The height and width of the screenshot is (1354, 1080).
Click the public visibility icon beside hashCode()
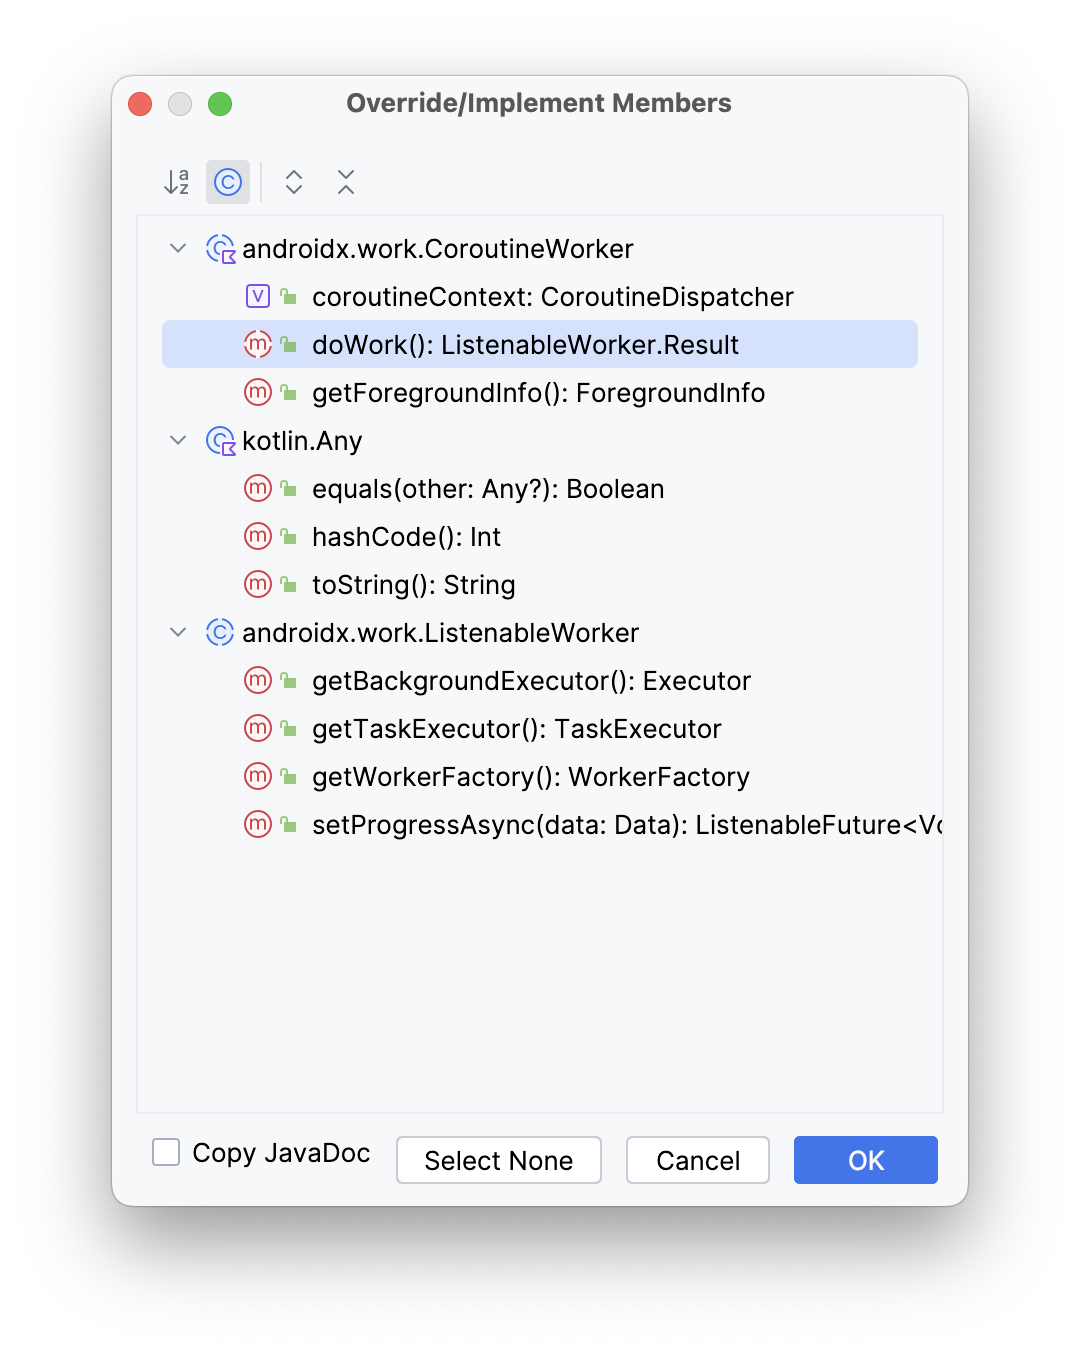click(288, 536)
